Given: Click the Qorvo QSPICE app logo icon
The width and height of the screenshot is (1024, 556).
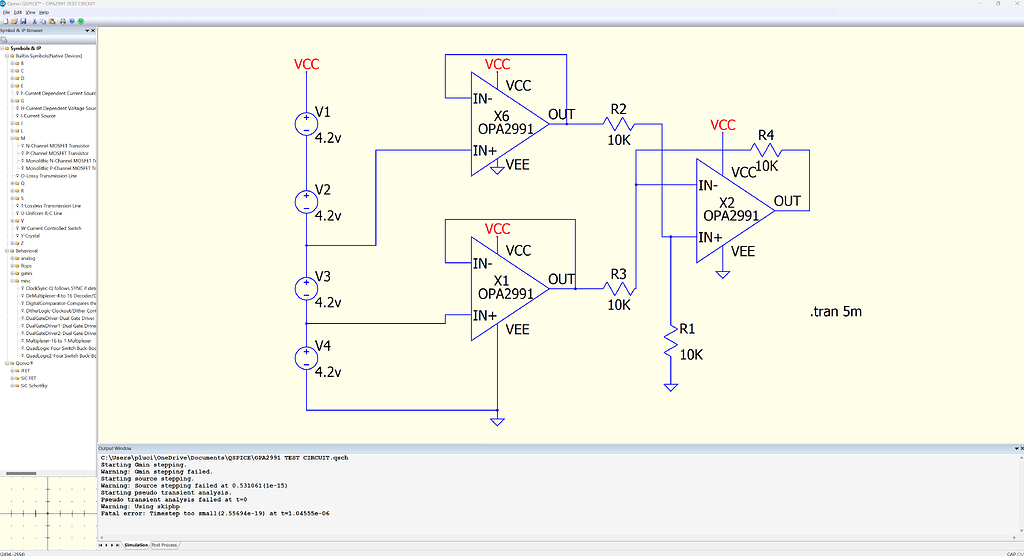Looking at the screenshot, I should coord(3,3).
